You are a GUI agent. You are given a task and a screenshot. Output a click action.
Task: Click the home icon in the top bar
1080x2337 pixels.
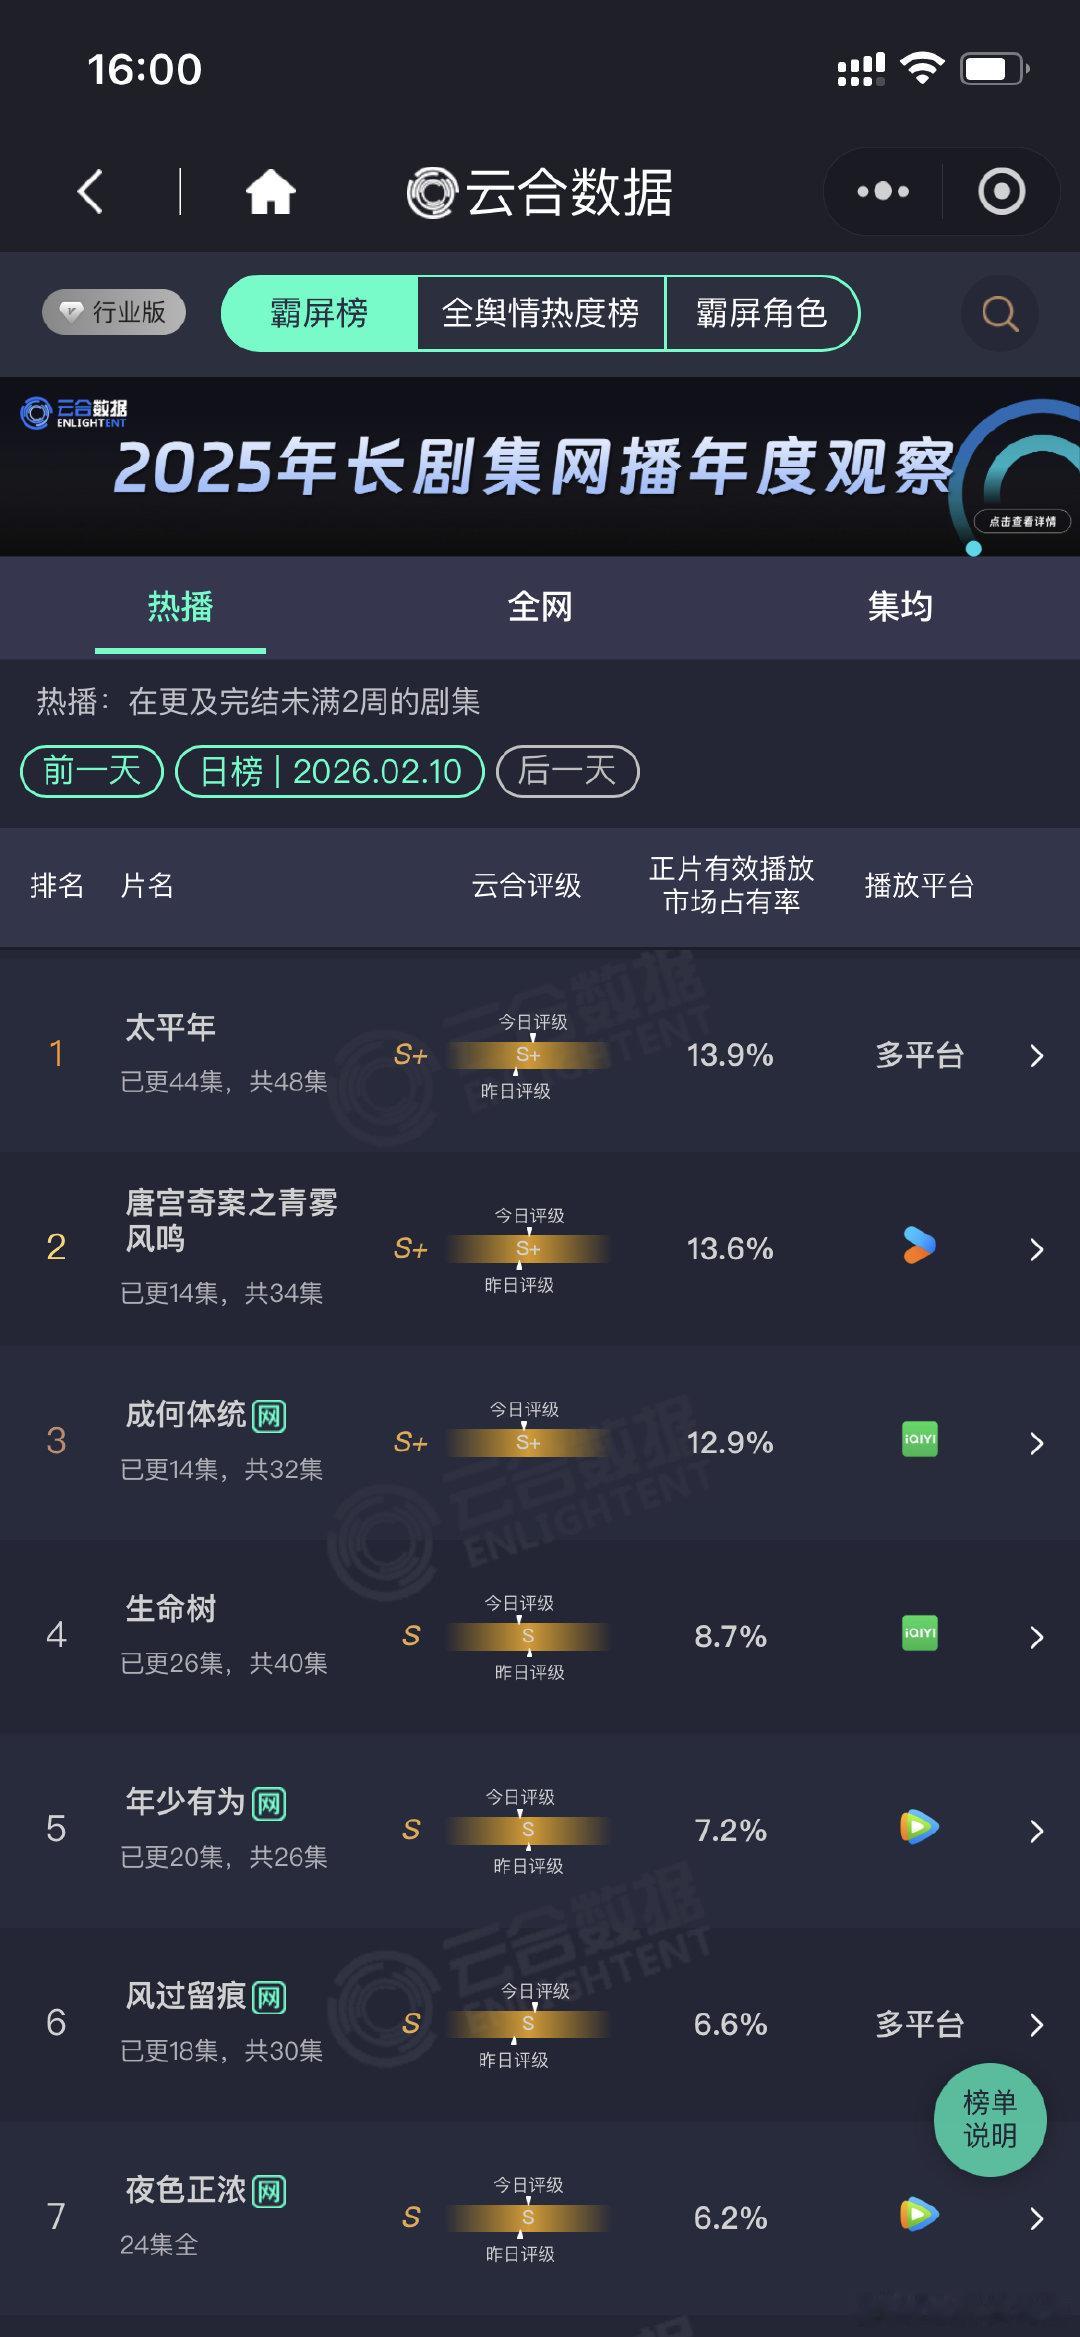pos(272,192)
